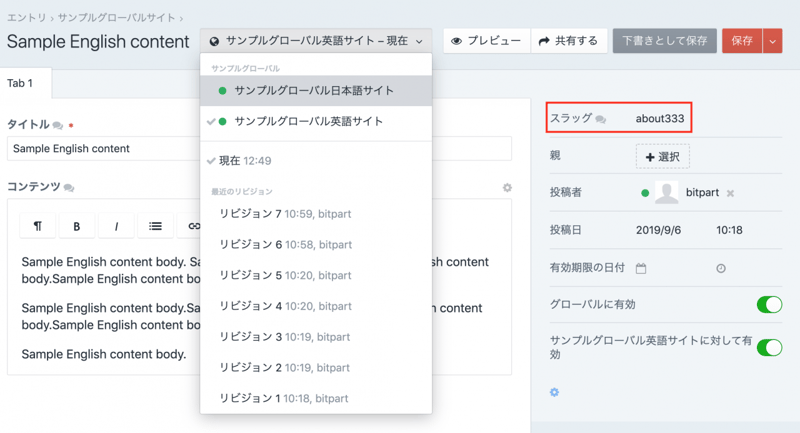The width and height of the screenshot is (800, 433).
Task: Click the sidebar settings gear icon
Action: [x=555, y=392]
